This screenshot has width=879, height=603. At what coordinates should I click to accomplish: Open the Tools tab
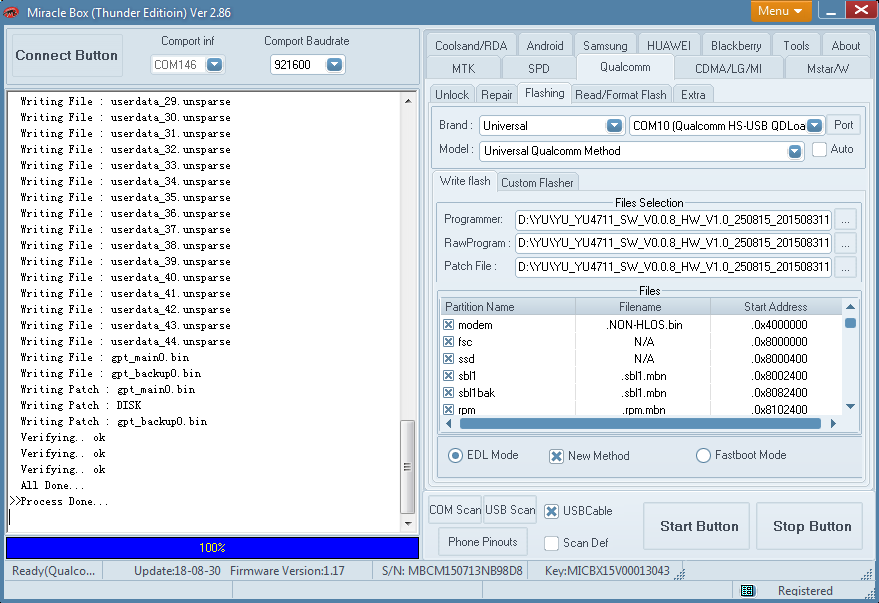(796, 45)
